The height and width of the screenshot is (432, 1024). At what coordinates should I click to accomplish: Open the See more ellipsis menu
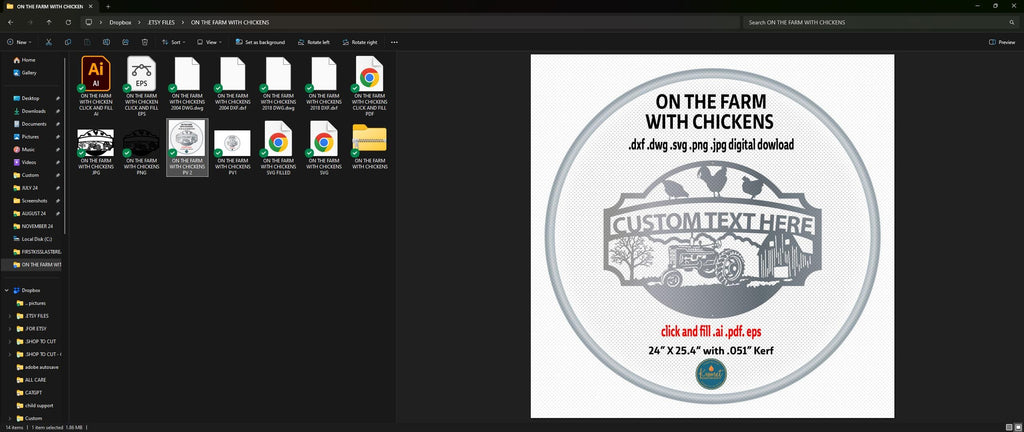point(394,42)
